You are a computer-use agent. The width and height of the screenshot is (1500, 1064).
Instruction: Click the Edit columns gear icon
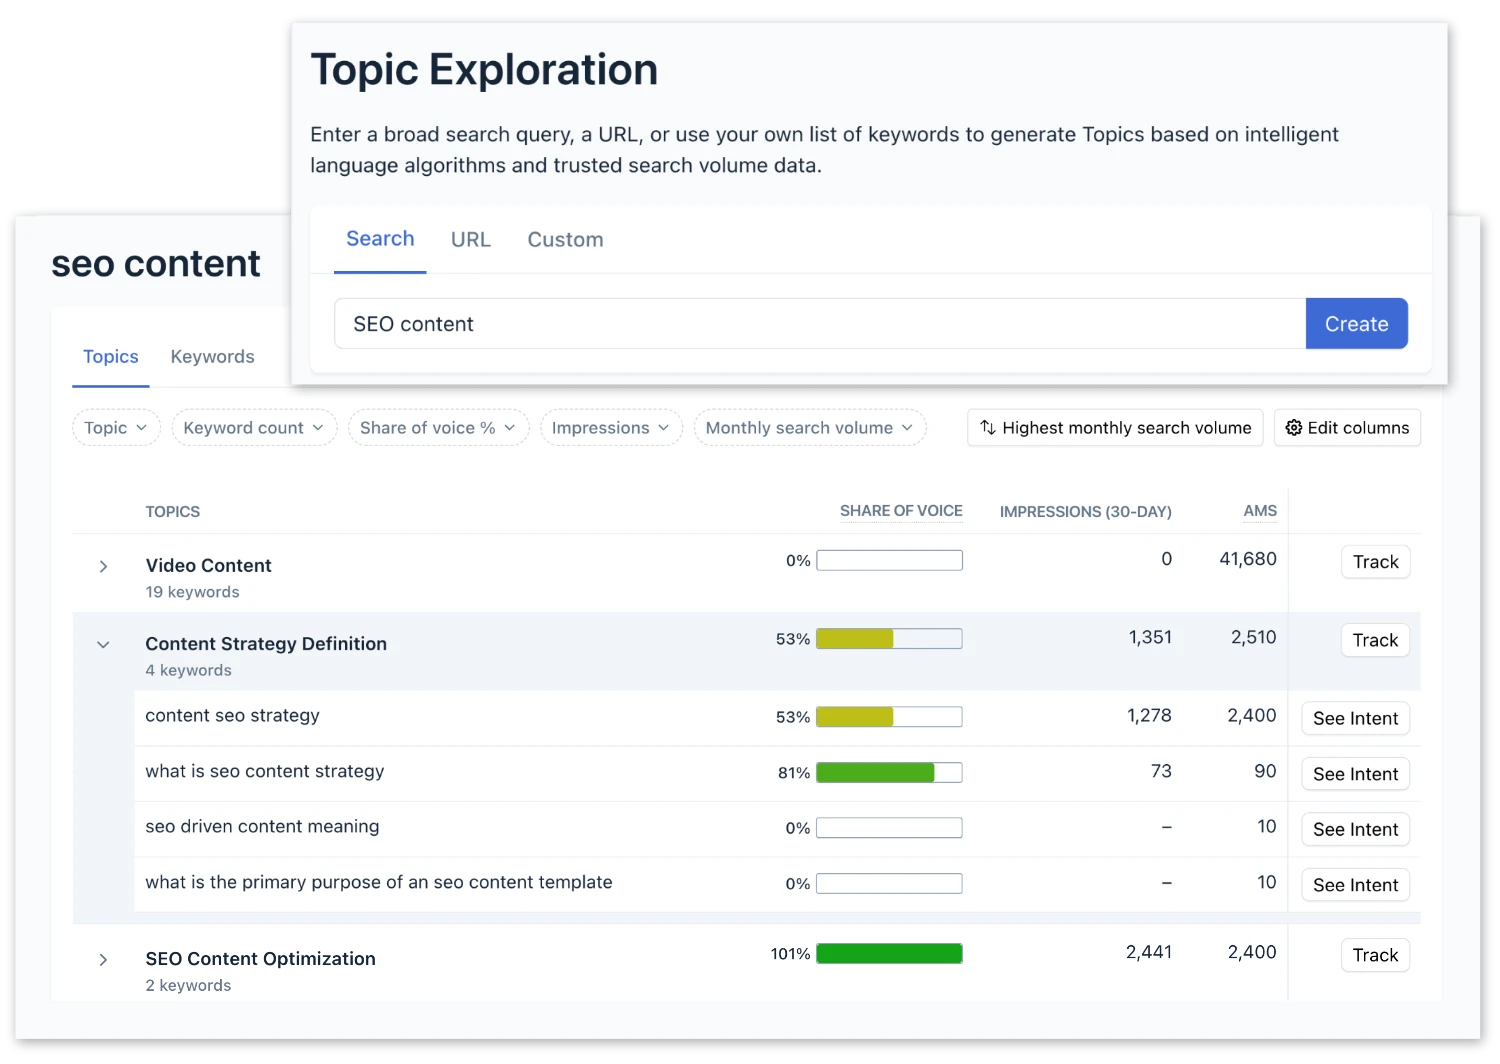click(1297, 427)
